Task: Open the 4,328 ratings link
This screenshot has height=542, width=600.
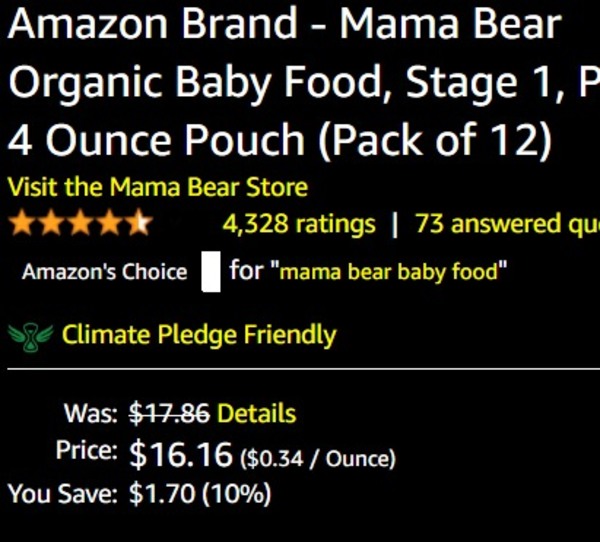Action: (299, 224)
